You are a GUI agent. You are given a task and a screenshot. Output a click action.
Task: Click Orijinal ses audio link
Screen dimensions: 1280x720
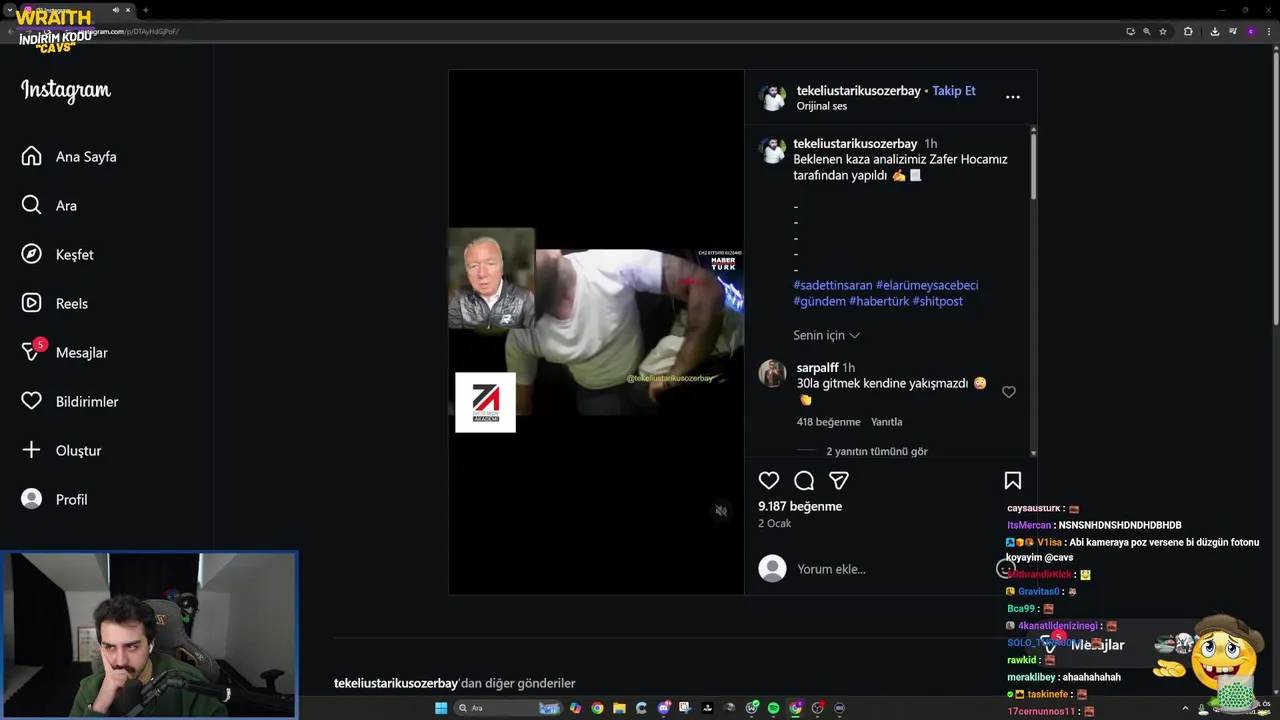(822, 106)
